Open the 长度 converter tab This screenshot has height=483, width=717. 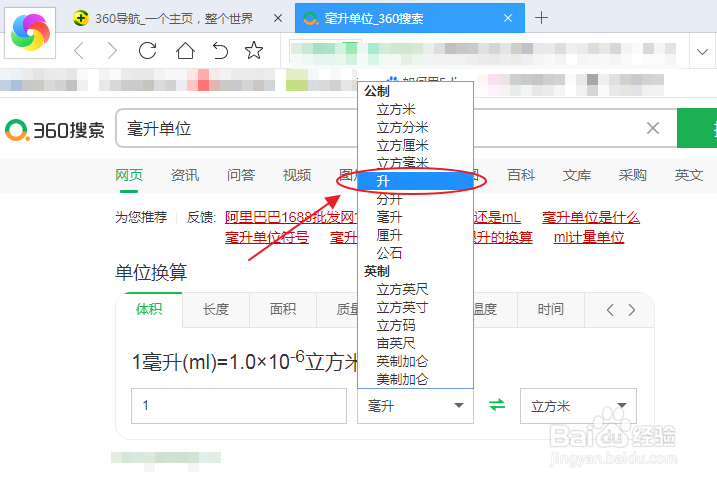pos(216,310)
